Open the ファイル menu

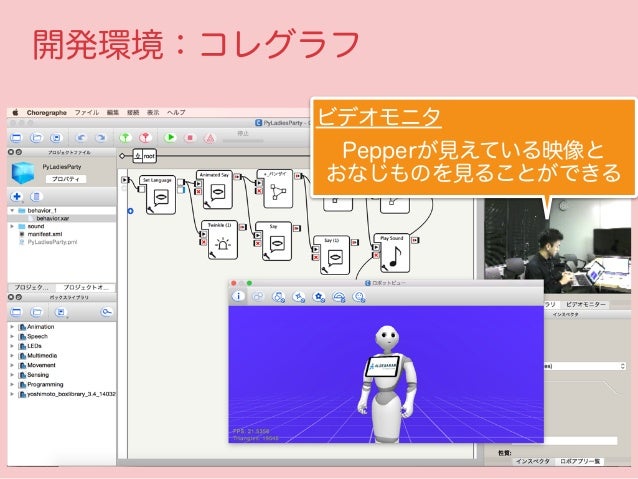click(87, 112)
